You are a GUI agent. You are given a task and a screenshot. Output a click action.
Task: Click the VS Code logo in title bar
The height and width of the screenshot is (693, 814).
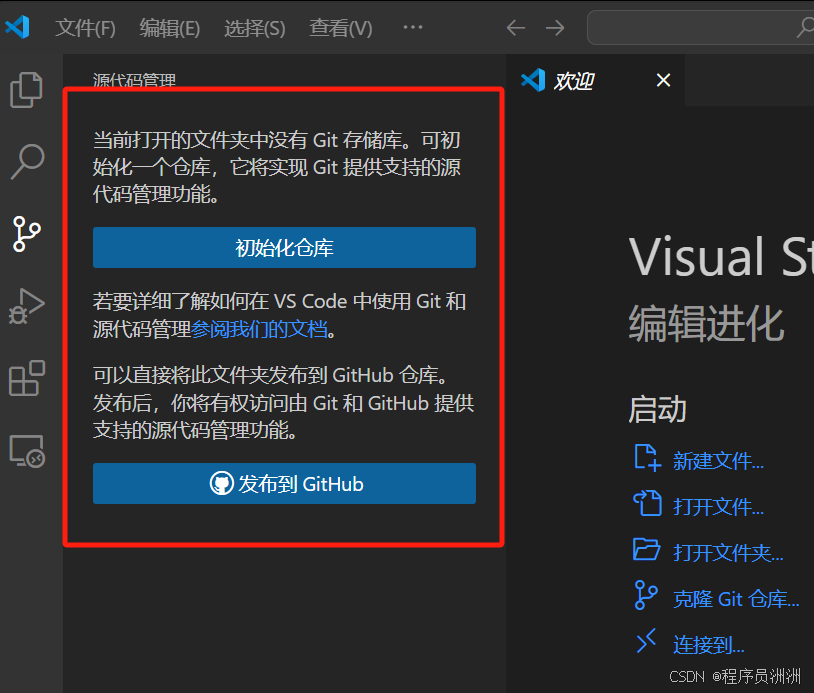(18, 27)
